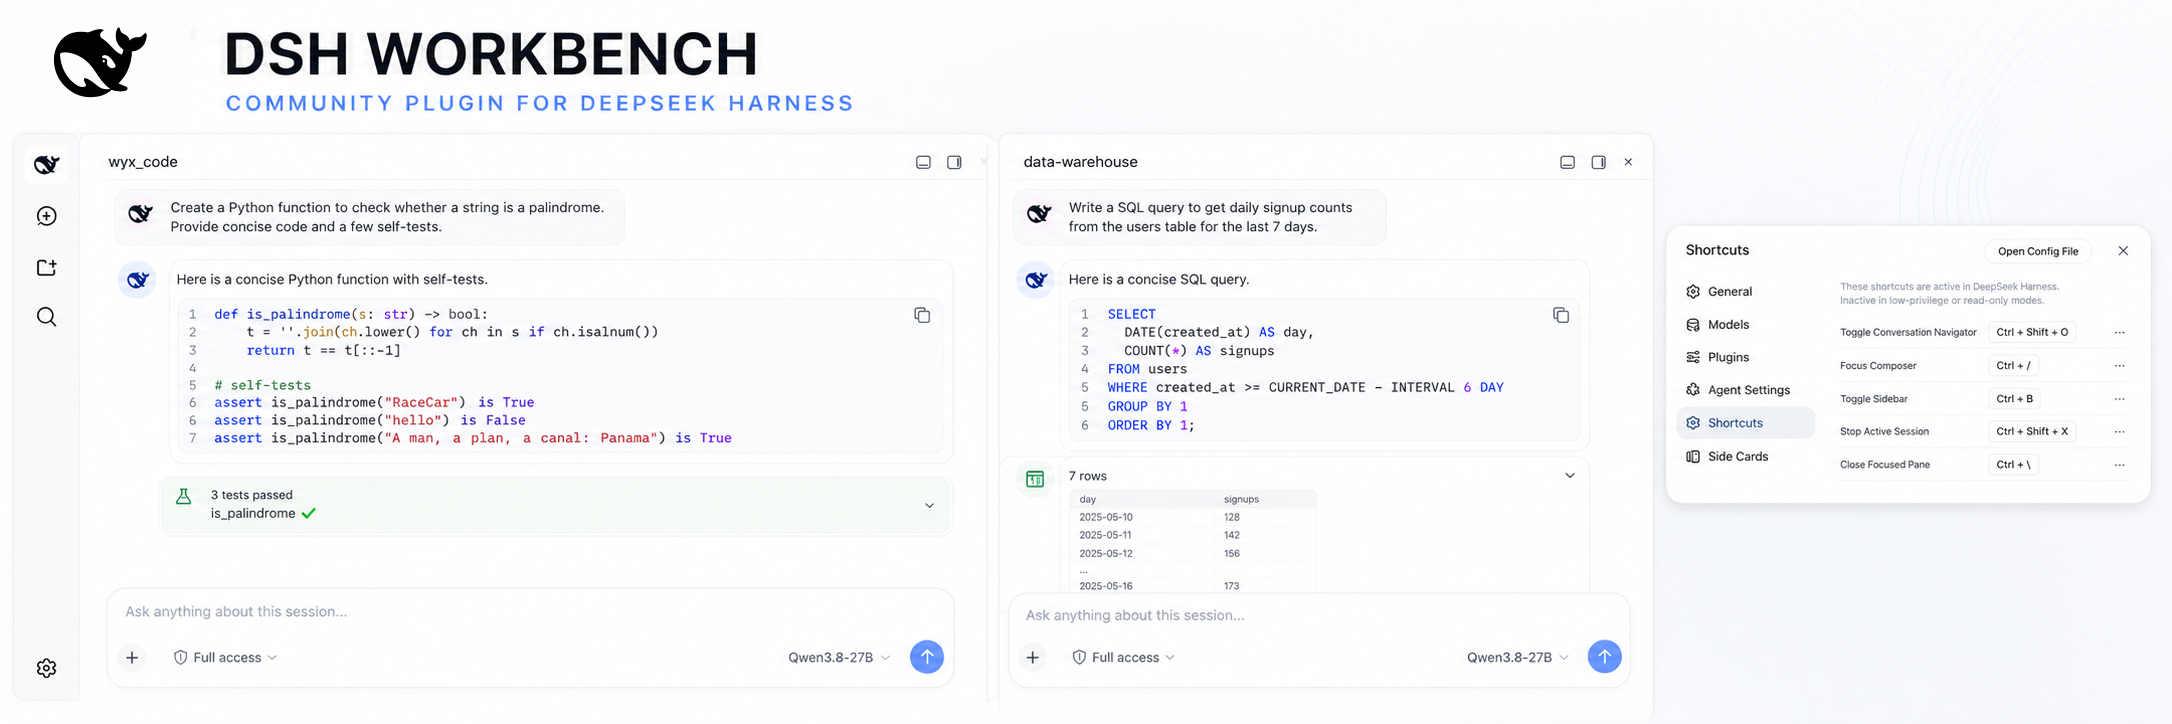Click the table icon beside 7 rows
This screenshot has height=724, width=2172.
tap(1035, 479)
